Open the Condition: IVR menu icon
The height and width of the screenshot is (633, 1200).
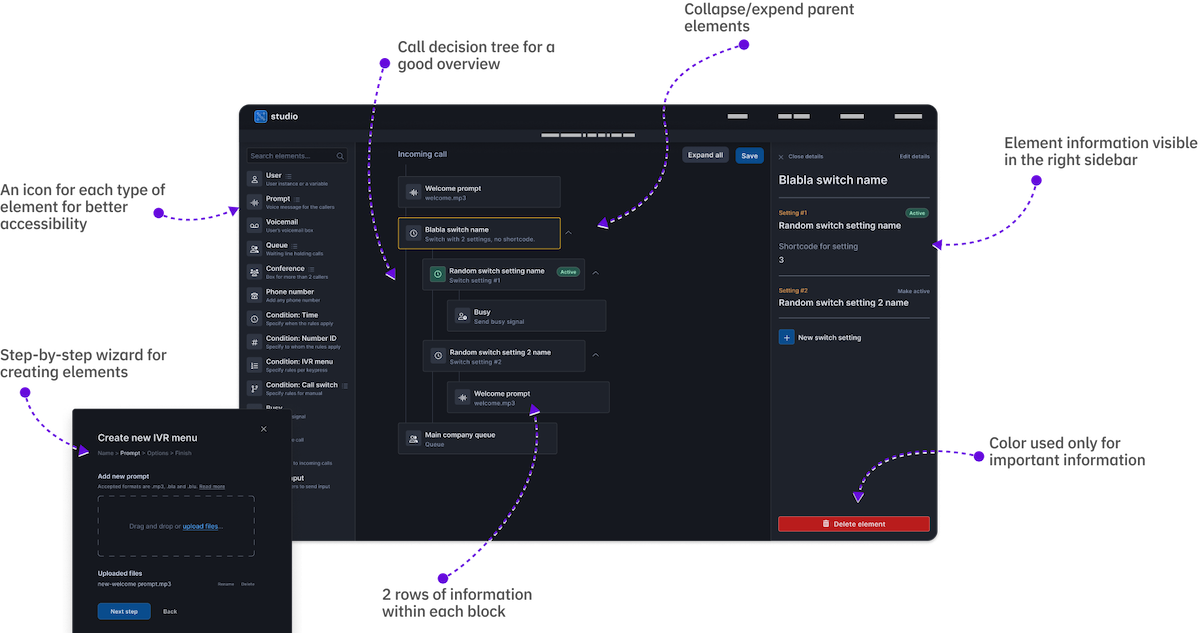254,364
